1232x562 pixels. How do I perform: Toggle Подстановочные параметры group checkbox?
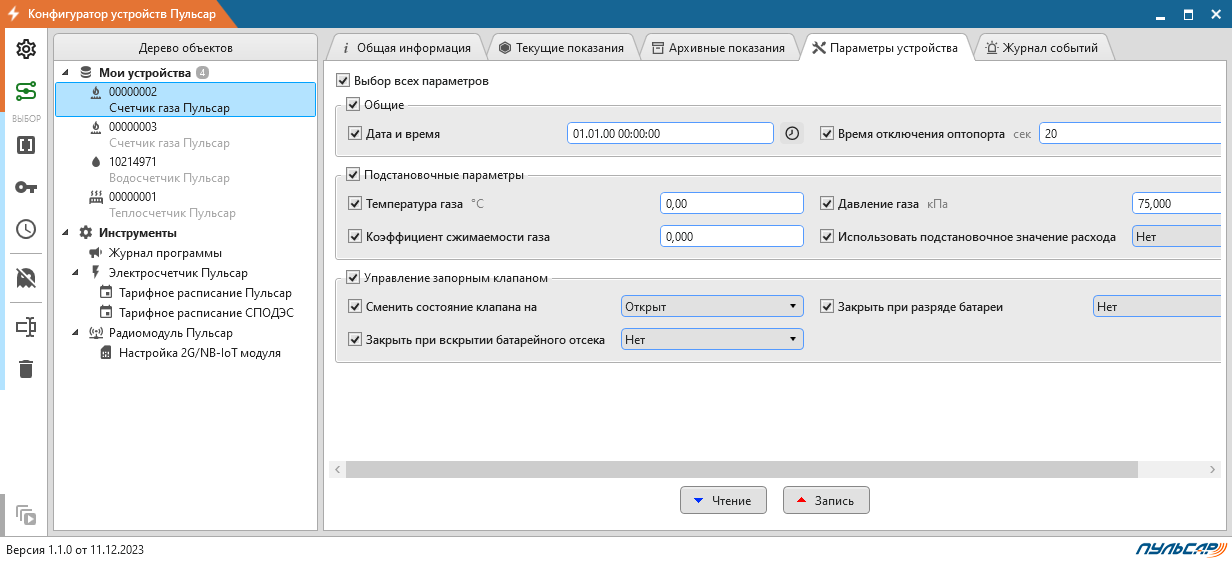(353, 175)
